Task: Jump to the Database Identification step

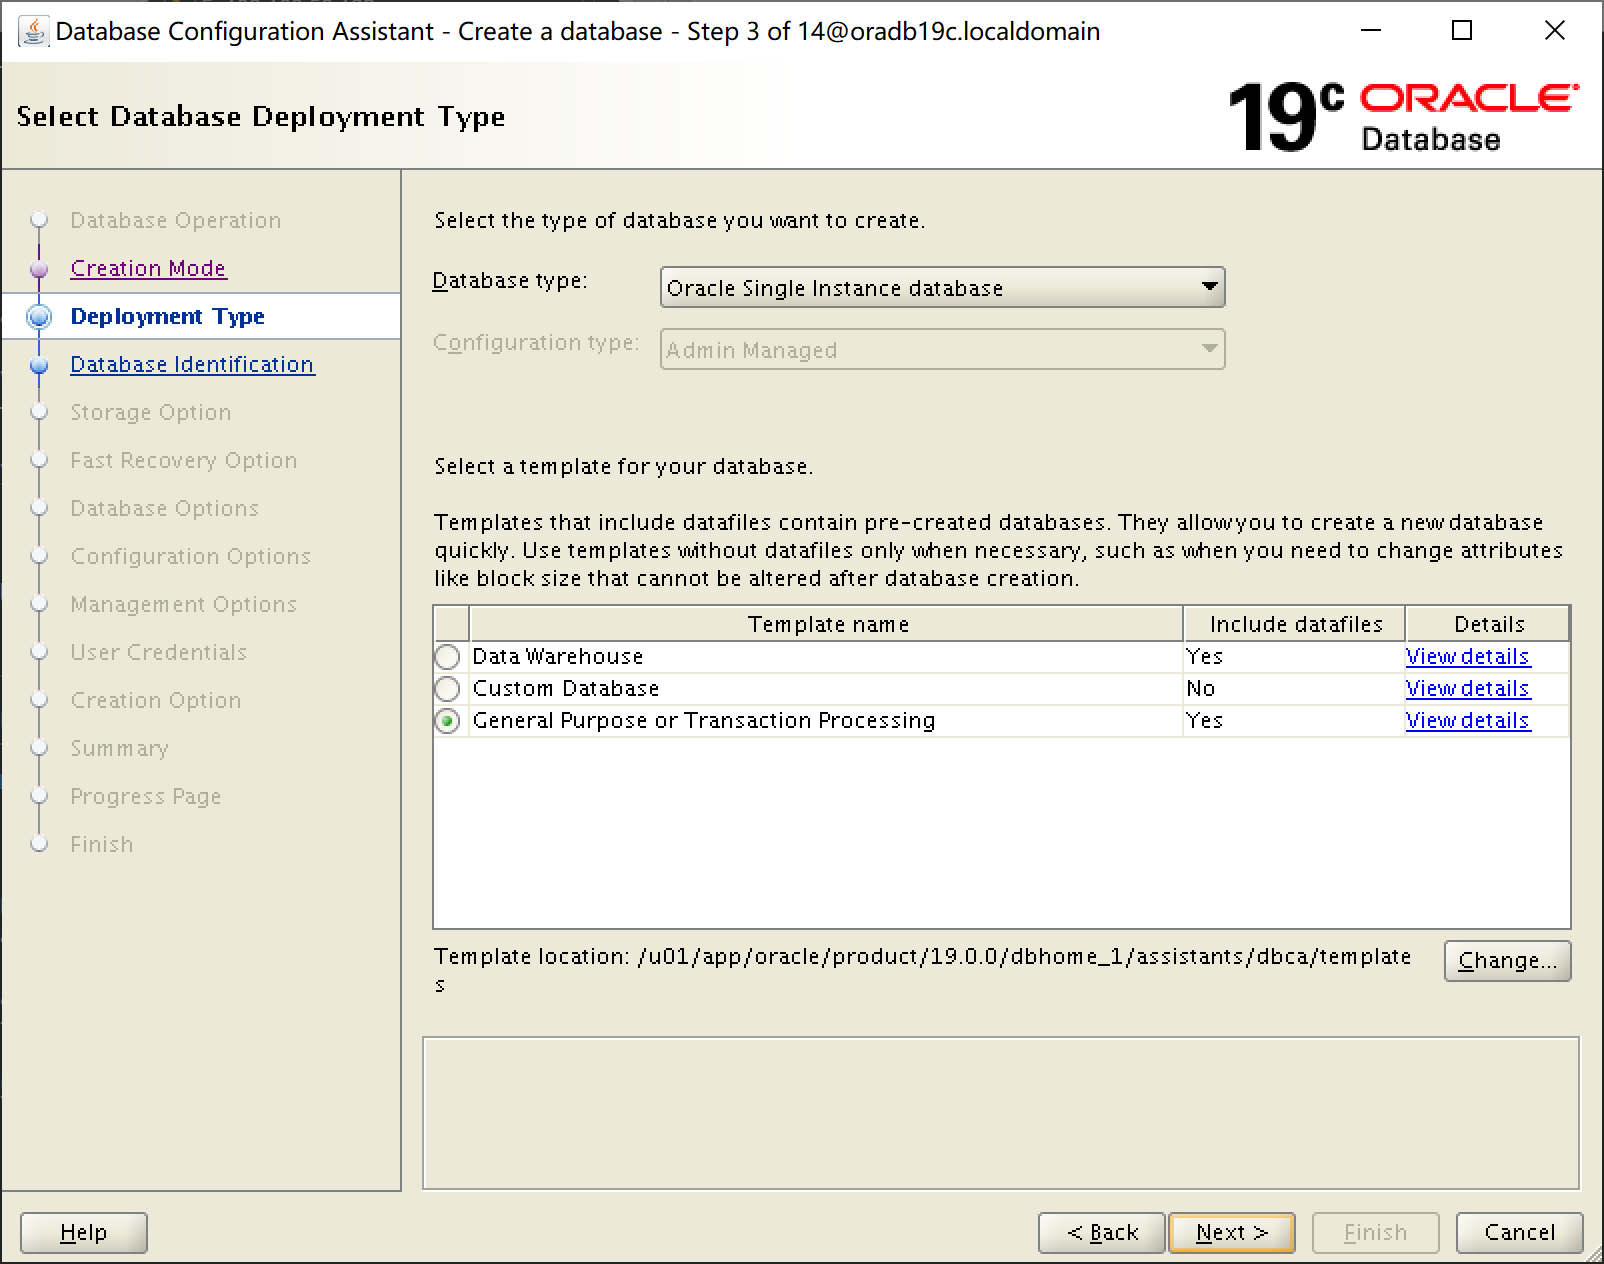Action: pyautogui.click(x=192, y=364)
